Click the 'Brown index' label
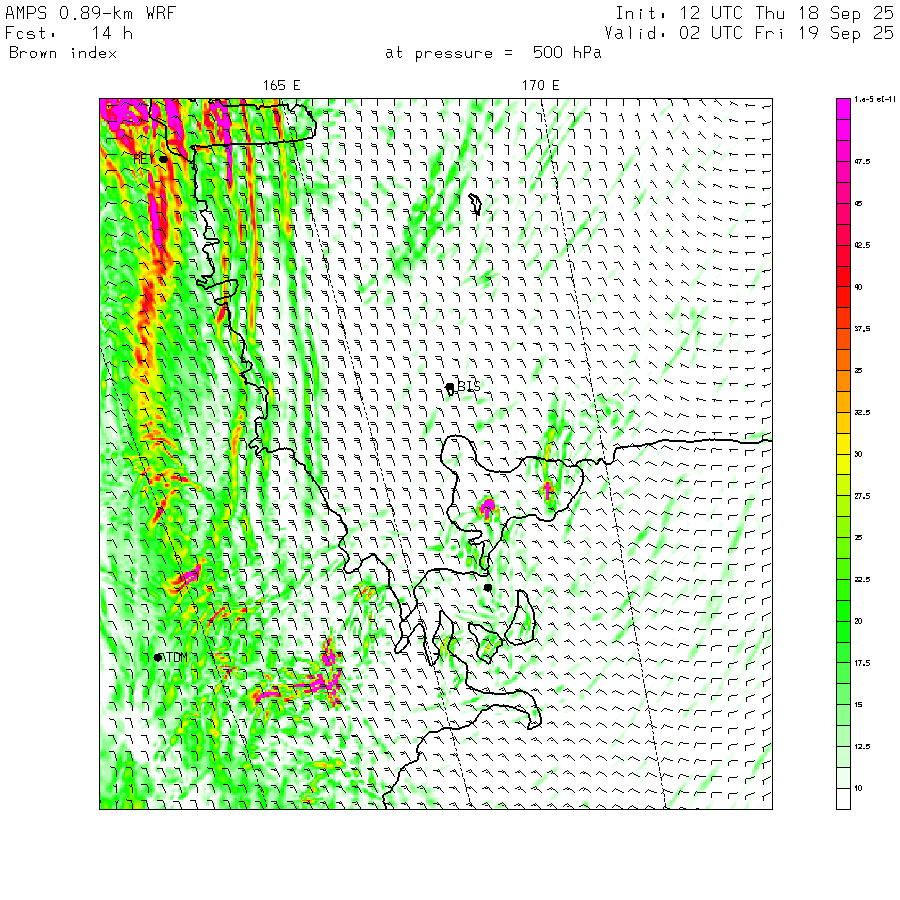The width and height of the screenshot is (900, 900). pyautogui.click(x=63, y=53)
